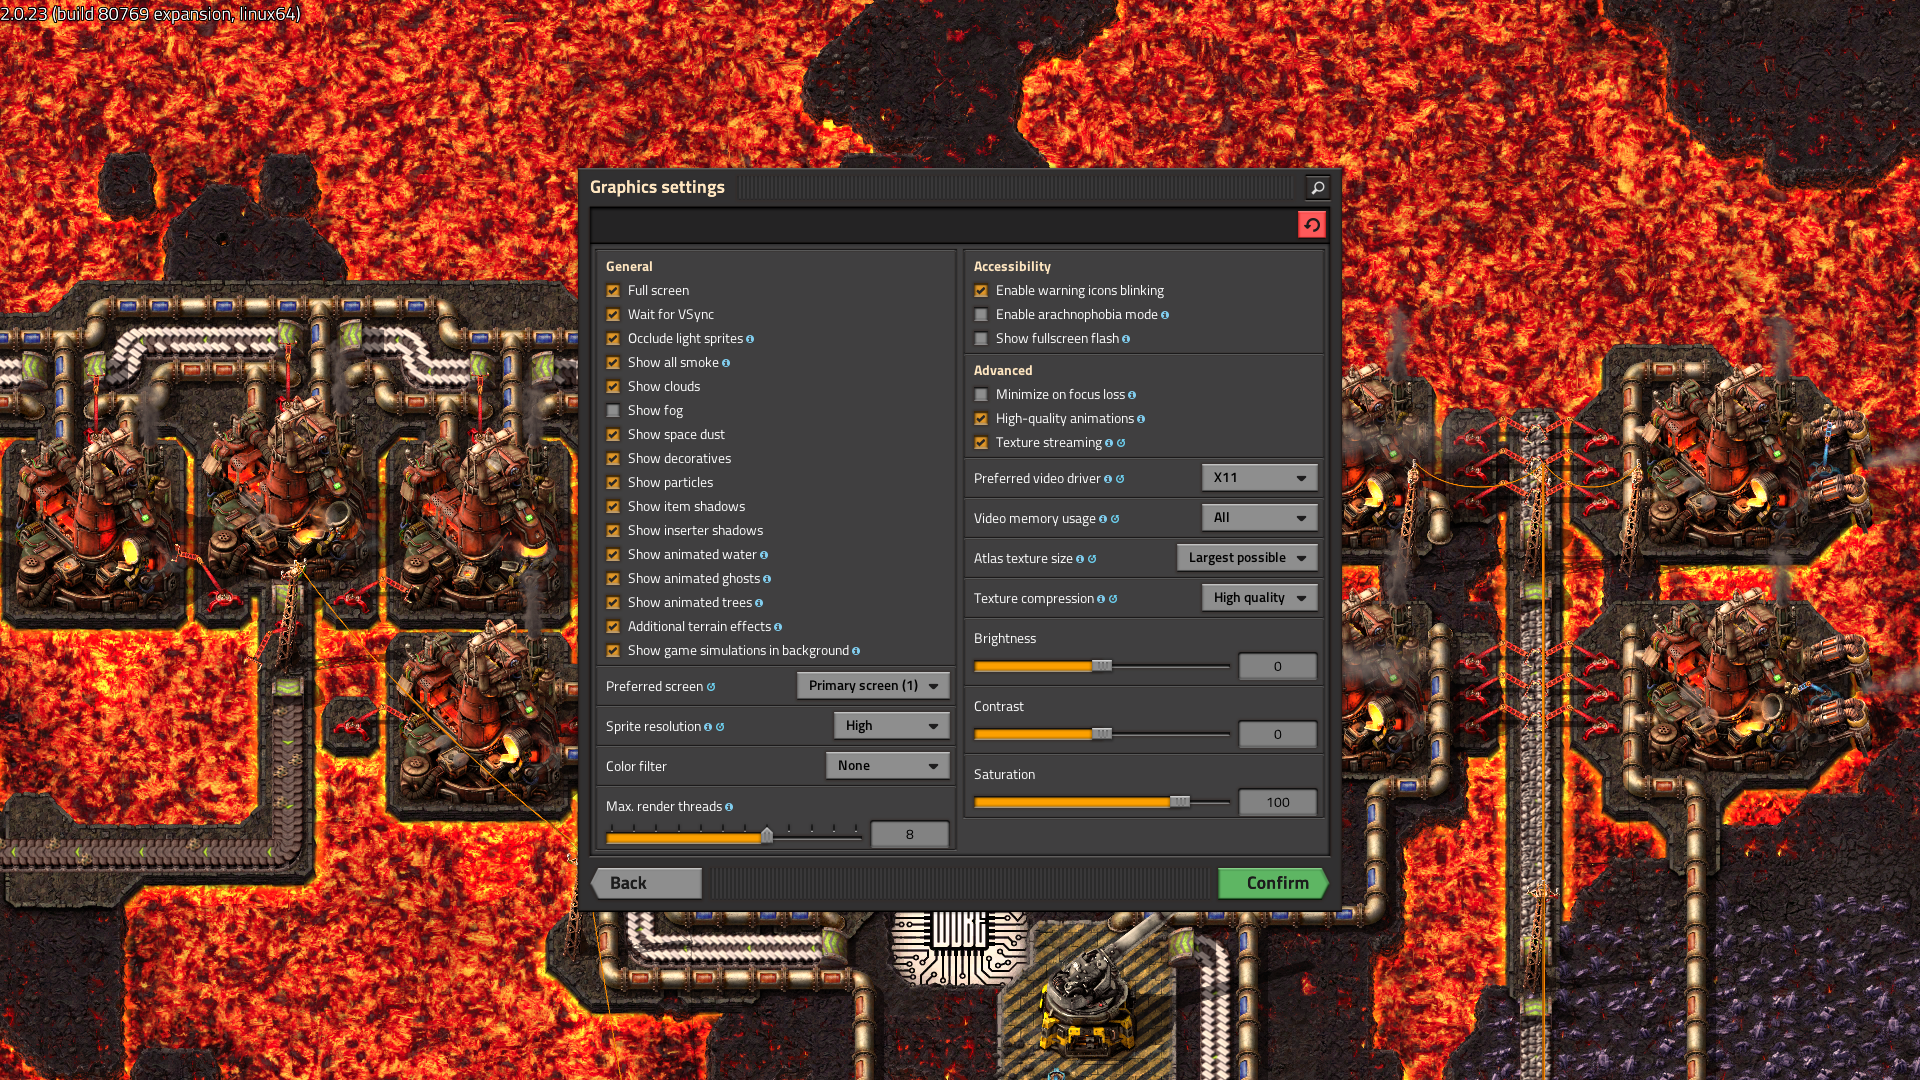Screen dimensions: 1920x1080
Task: Click info icon beside Texture compression
Action: [1101, 599]
